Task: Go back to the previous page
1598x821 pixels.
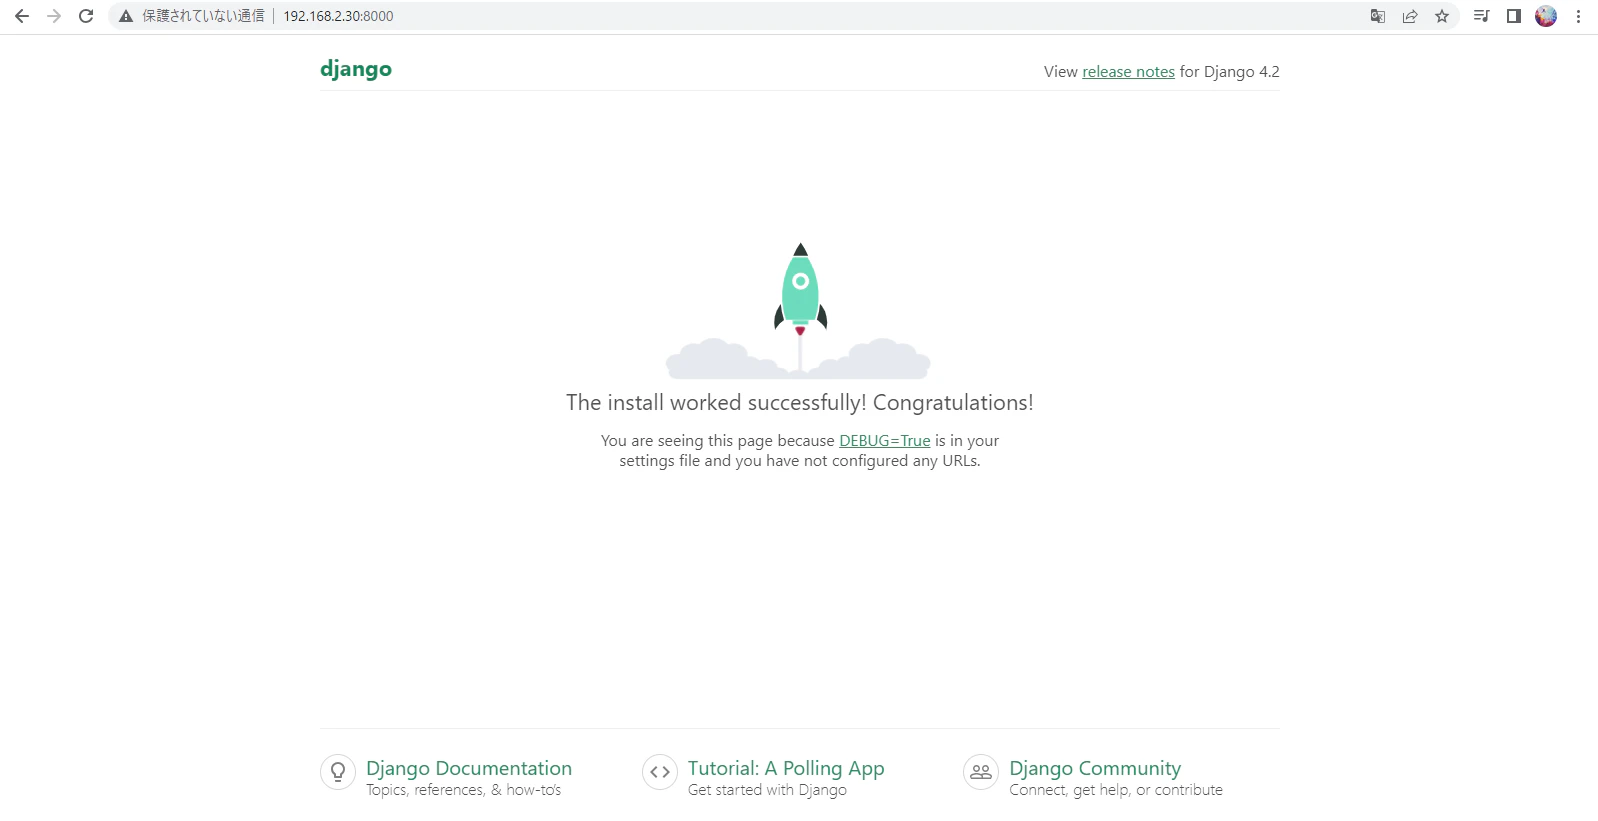Action: point(22,16)
